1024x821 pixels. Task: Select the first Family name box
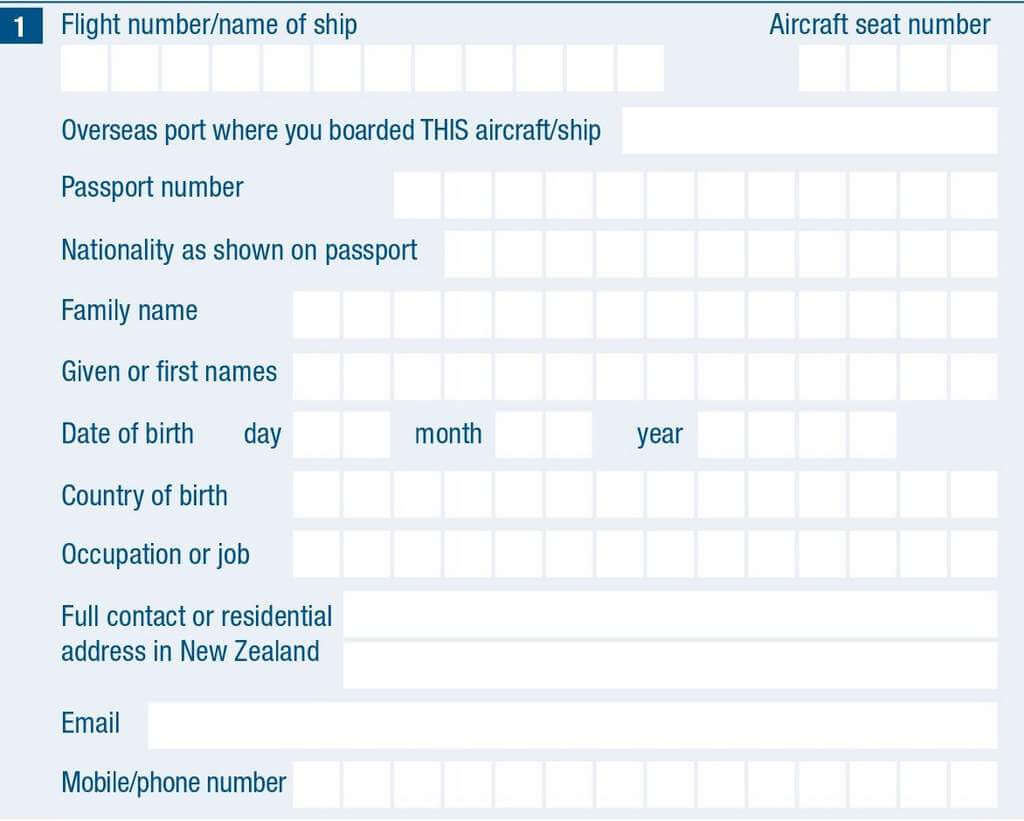316,315
